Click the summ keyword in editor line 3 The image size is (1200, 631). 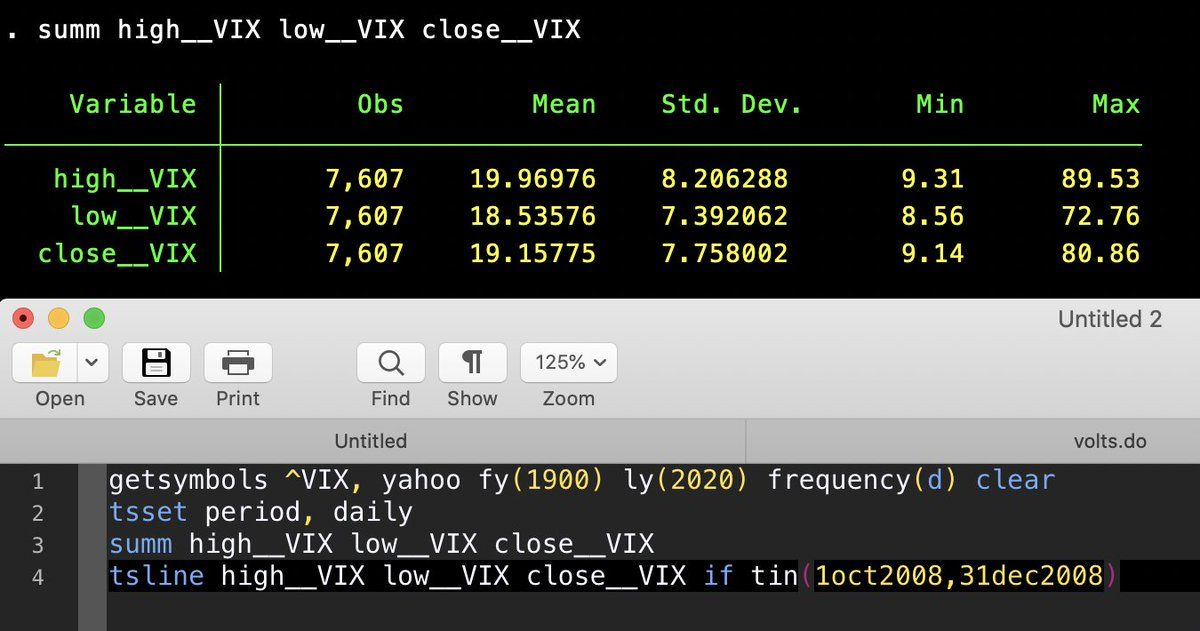(x=140, y=544)
